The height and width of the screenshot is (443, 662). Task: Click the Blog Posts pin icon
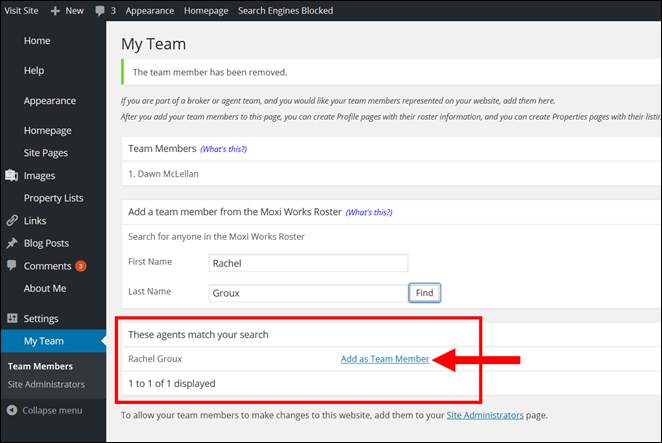click(11, 243)
